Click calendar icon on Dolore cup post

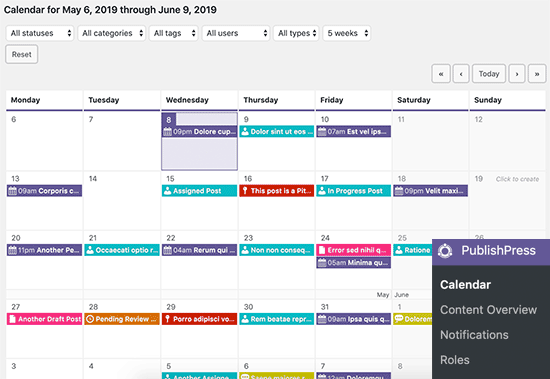(x=168, y=132)
